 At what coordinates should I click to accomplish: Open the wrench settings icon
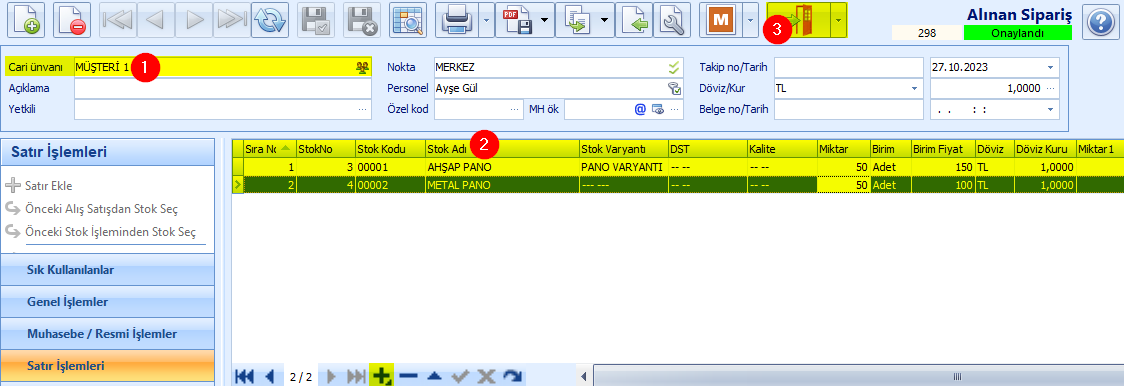(x=672, y=21)
